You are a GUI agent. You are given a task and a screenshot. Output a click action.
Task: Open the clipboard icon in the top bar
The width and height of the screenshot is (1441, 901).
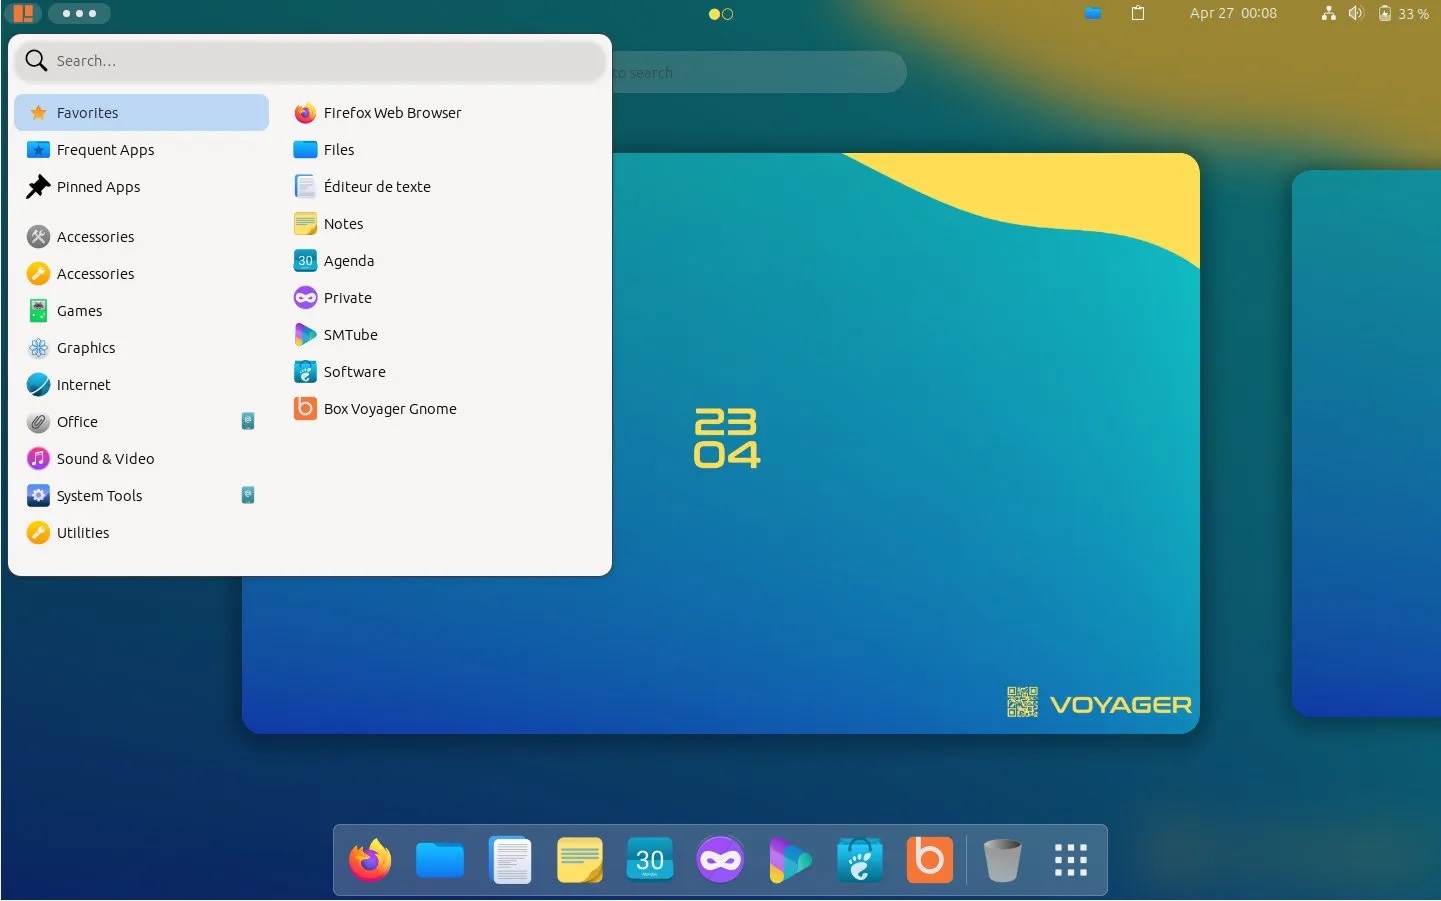1137,13
